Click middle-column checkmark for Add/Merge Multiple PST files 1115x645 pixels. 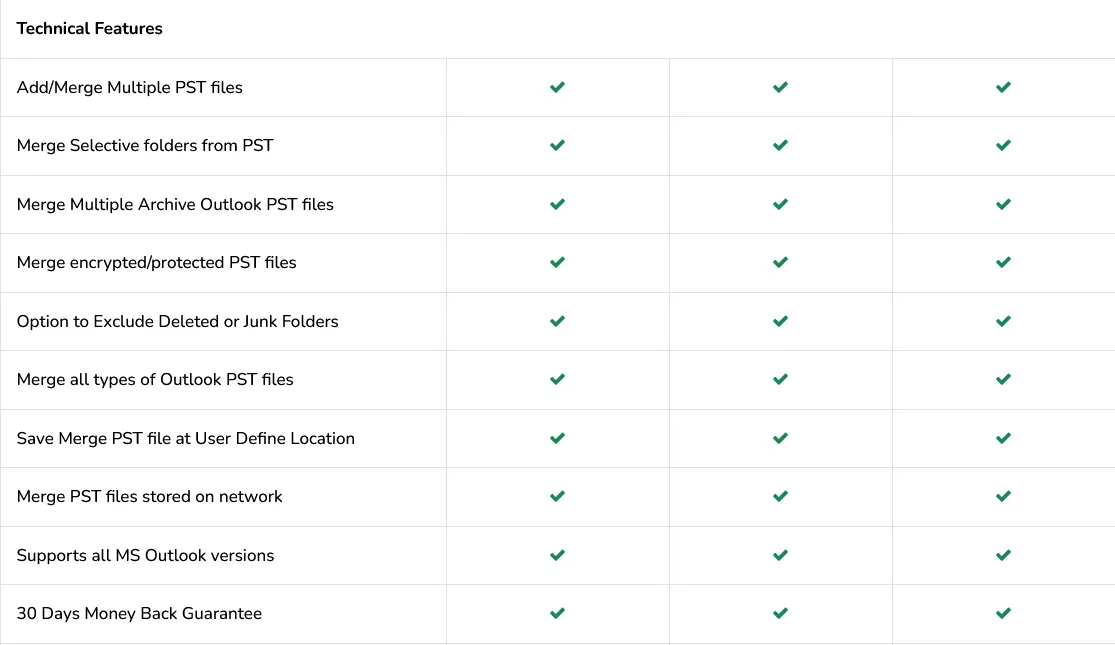pos(781,87)
